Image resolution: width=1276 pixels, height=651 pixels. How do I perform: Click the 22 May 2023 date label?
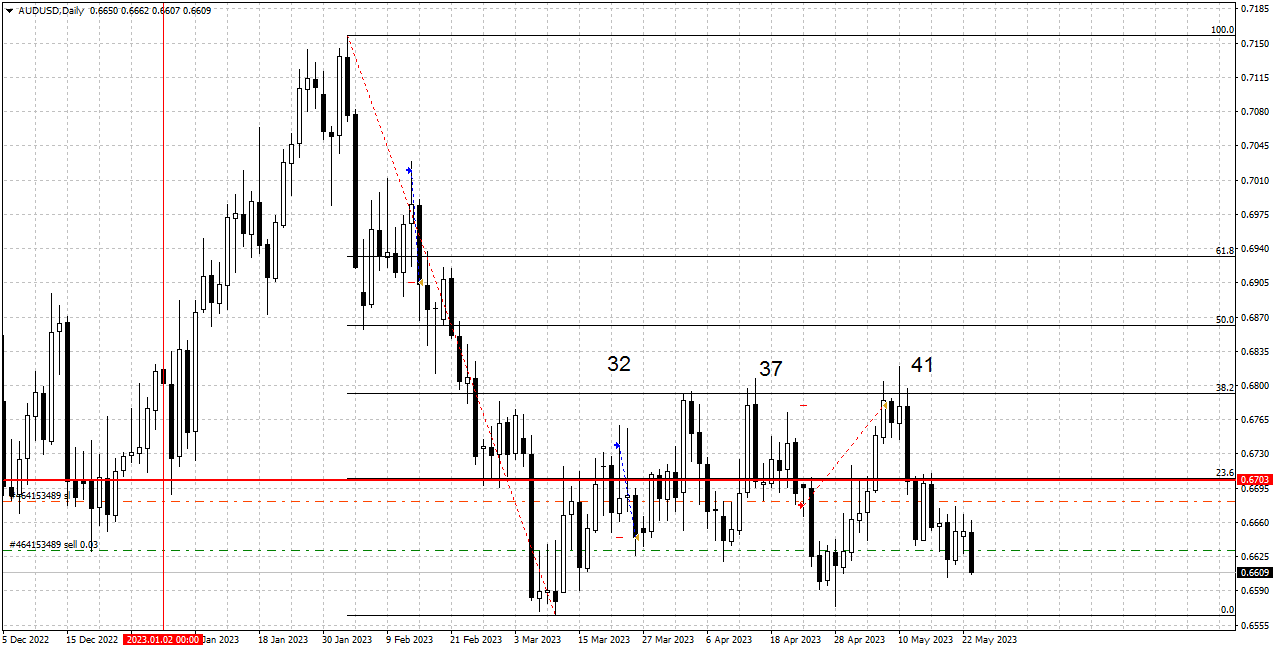989,639
